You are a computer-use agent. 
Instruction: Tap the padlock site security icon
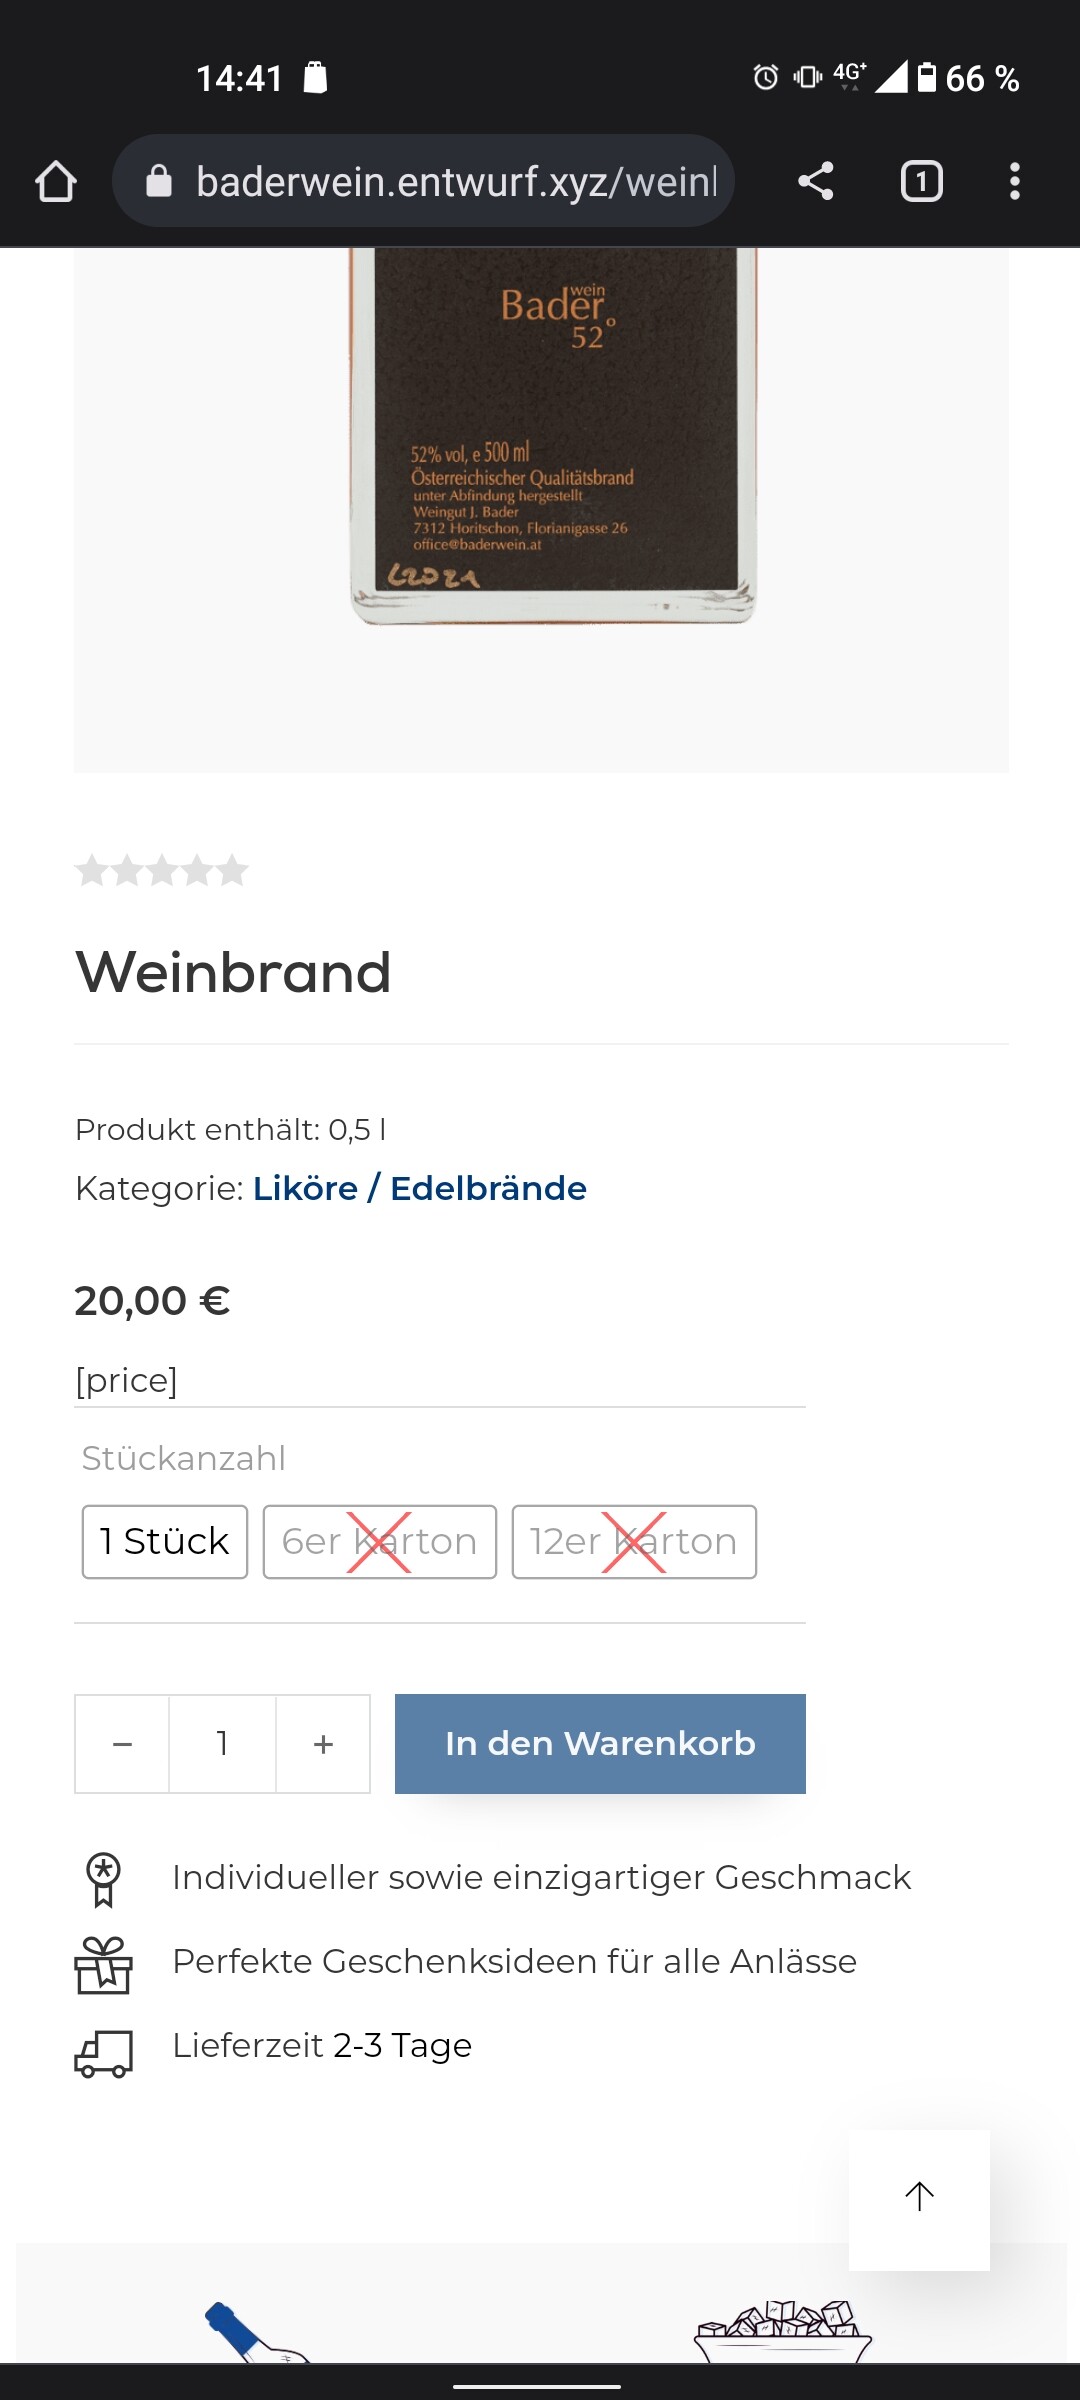tap(159, 181)
